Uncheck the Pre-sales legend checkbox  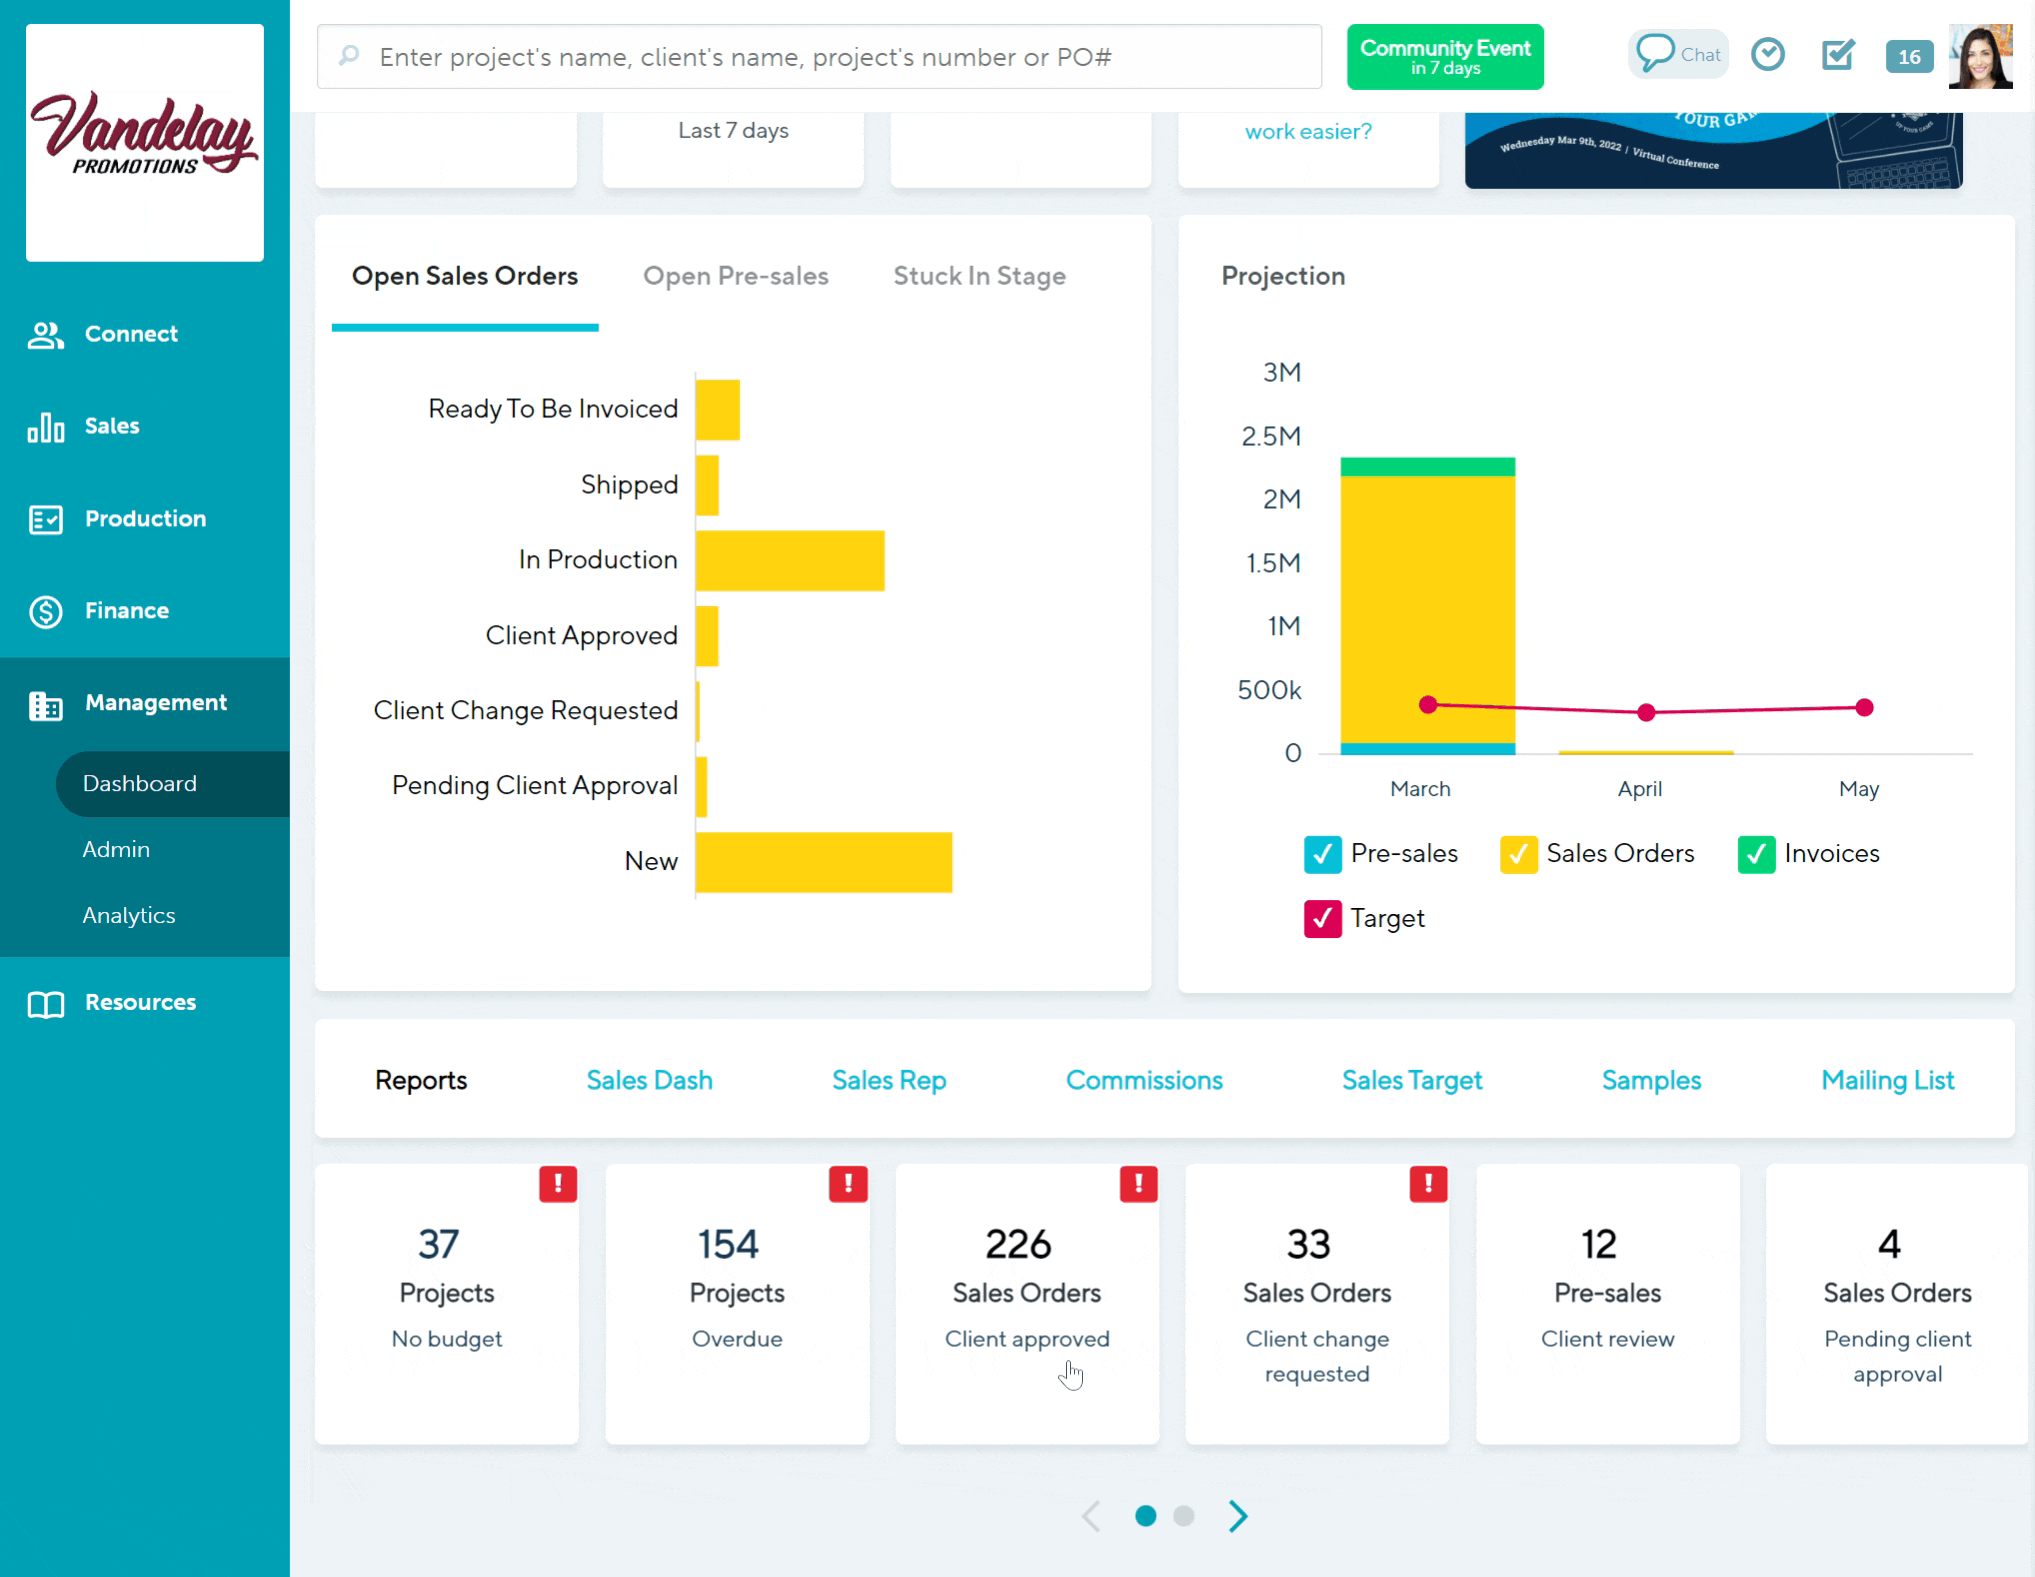(x=1322, y=854)
